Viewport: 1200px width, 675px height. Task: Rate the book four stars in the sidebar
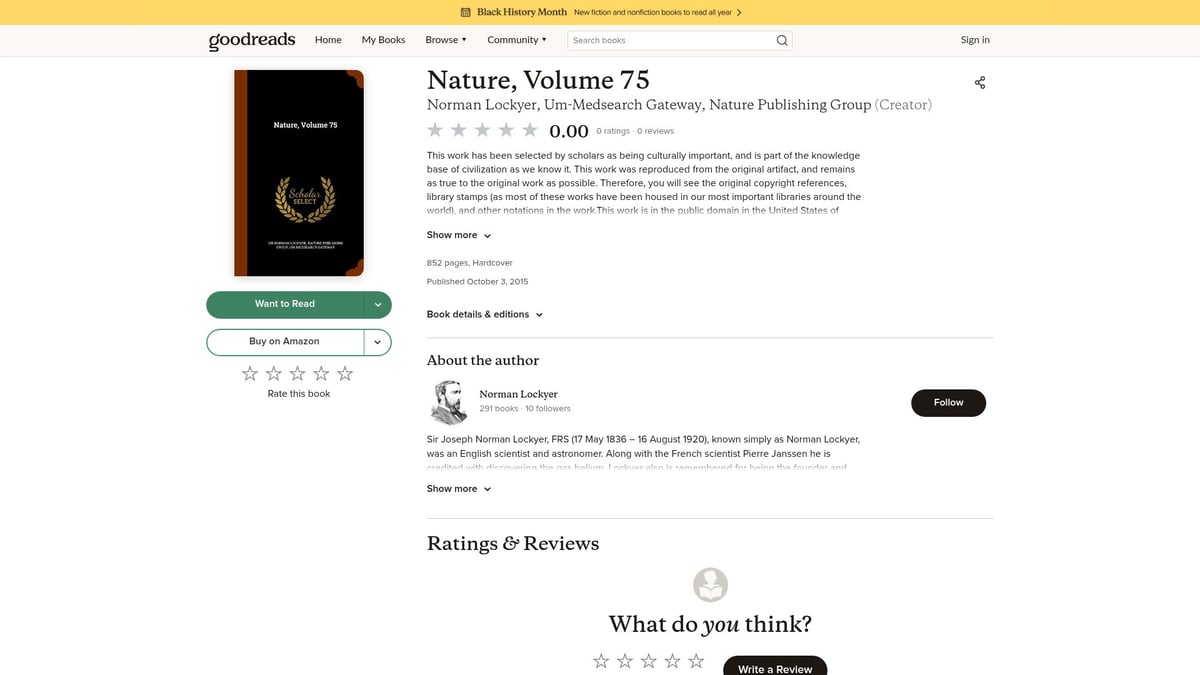321,373
